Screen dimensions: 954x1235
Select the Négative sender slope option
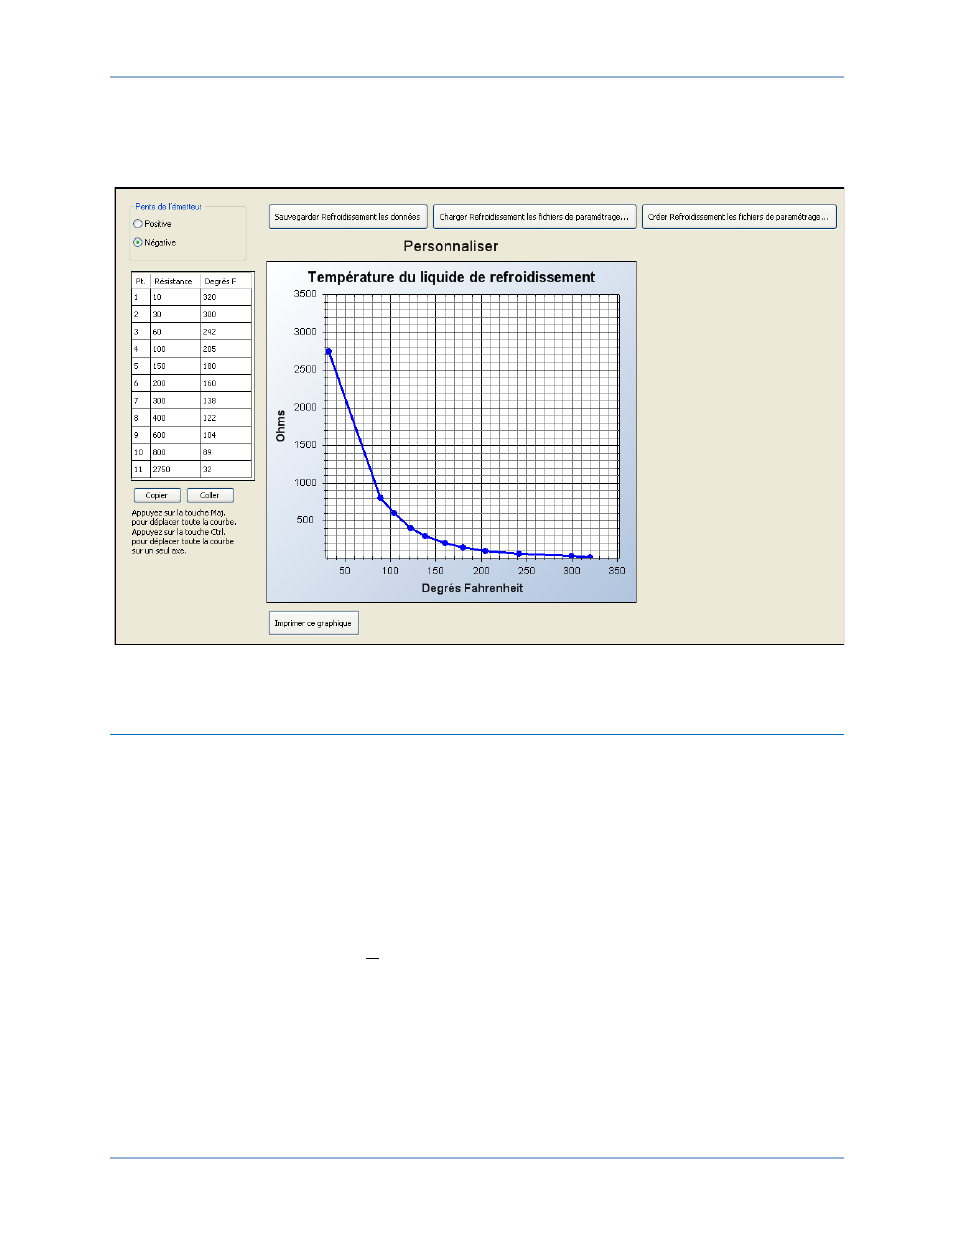138,242
